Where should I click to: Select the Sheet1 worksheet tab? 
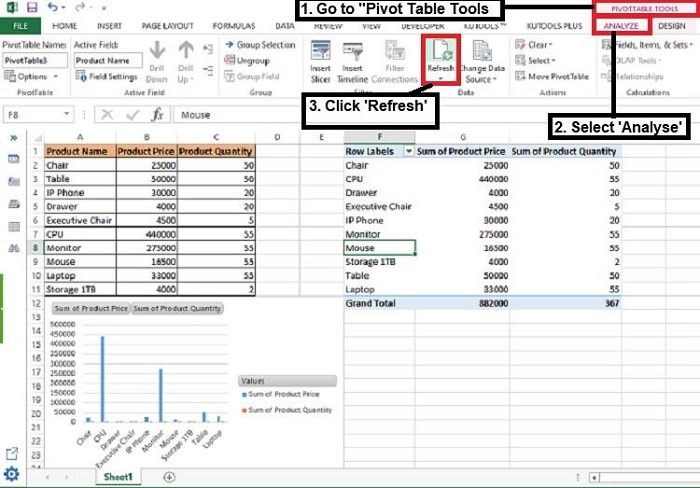coord(118,477)
